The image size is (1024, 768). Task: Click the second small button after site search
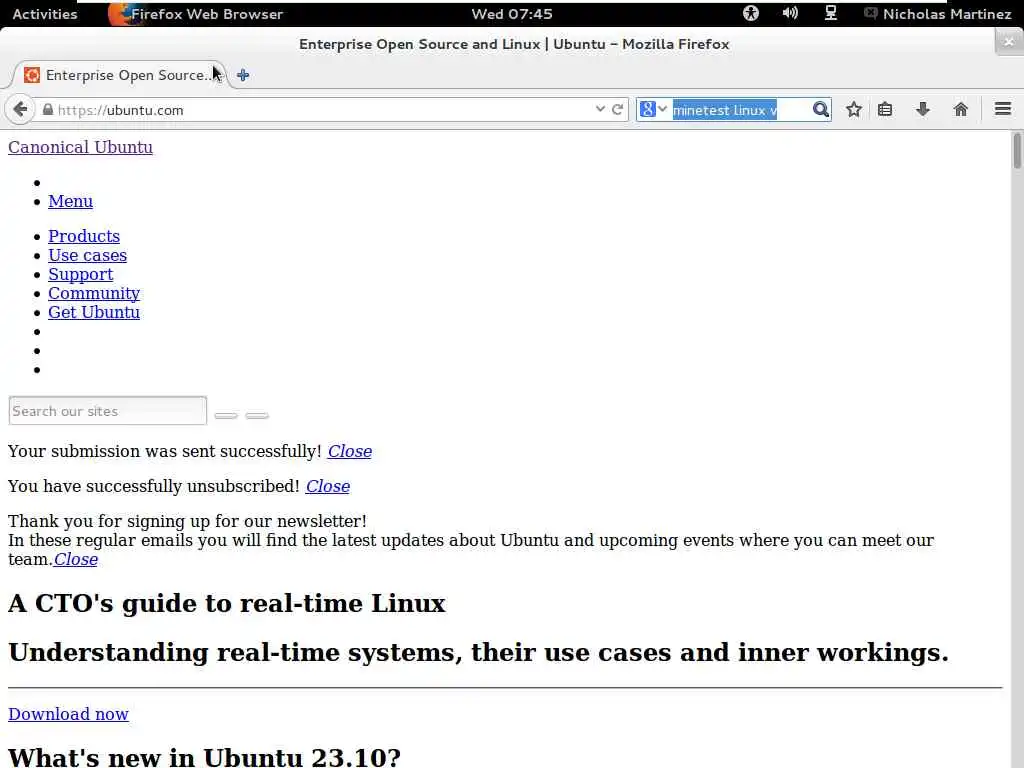pyautogui.click(x=257, y=415)
